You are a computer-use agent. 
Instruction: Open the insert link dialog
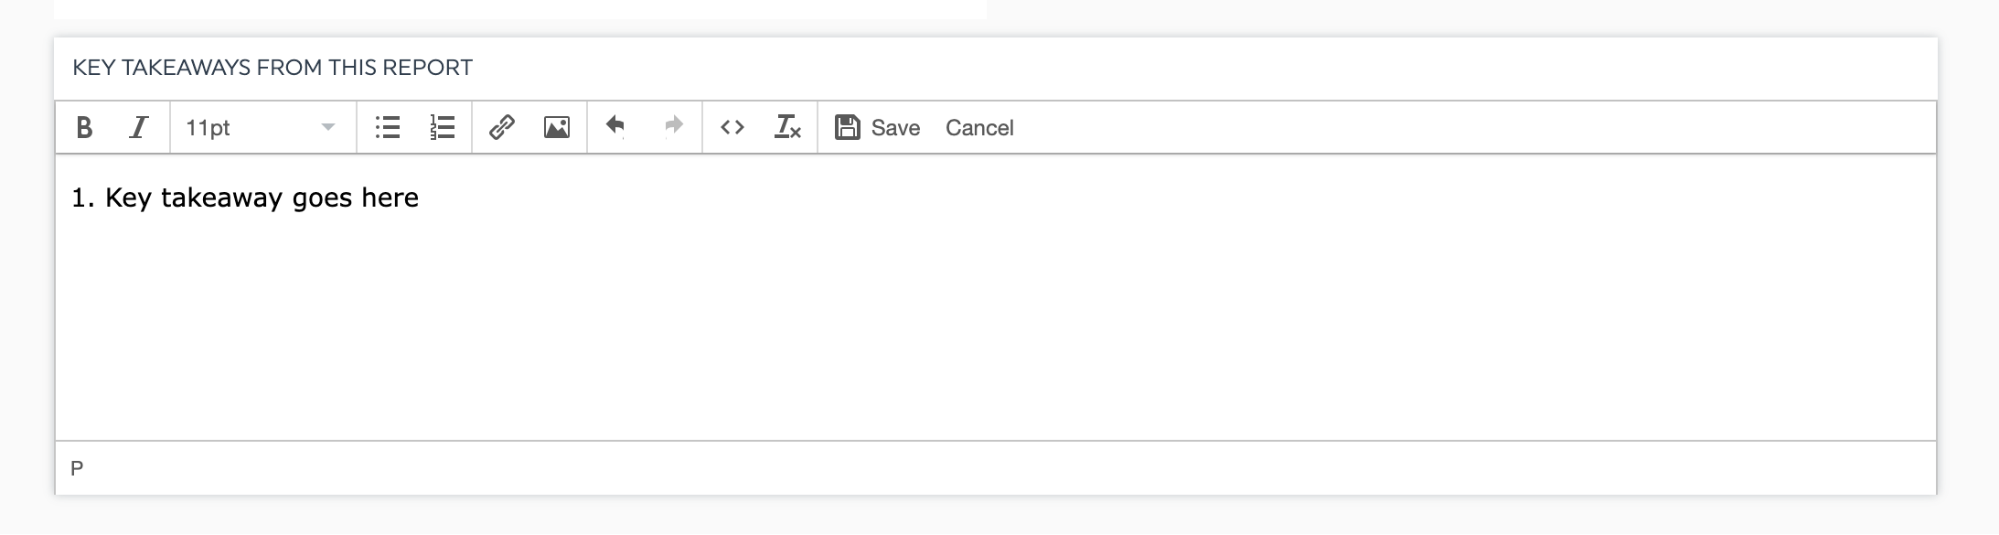click(x=502, y=127)
